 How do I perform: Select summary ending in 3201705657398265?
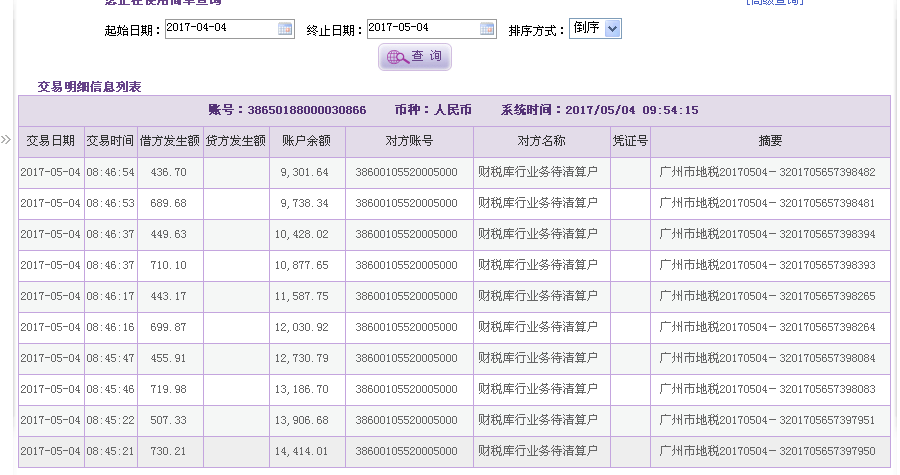(x=768, y=296)
